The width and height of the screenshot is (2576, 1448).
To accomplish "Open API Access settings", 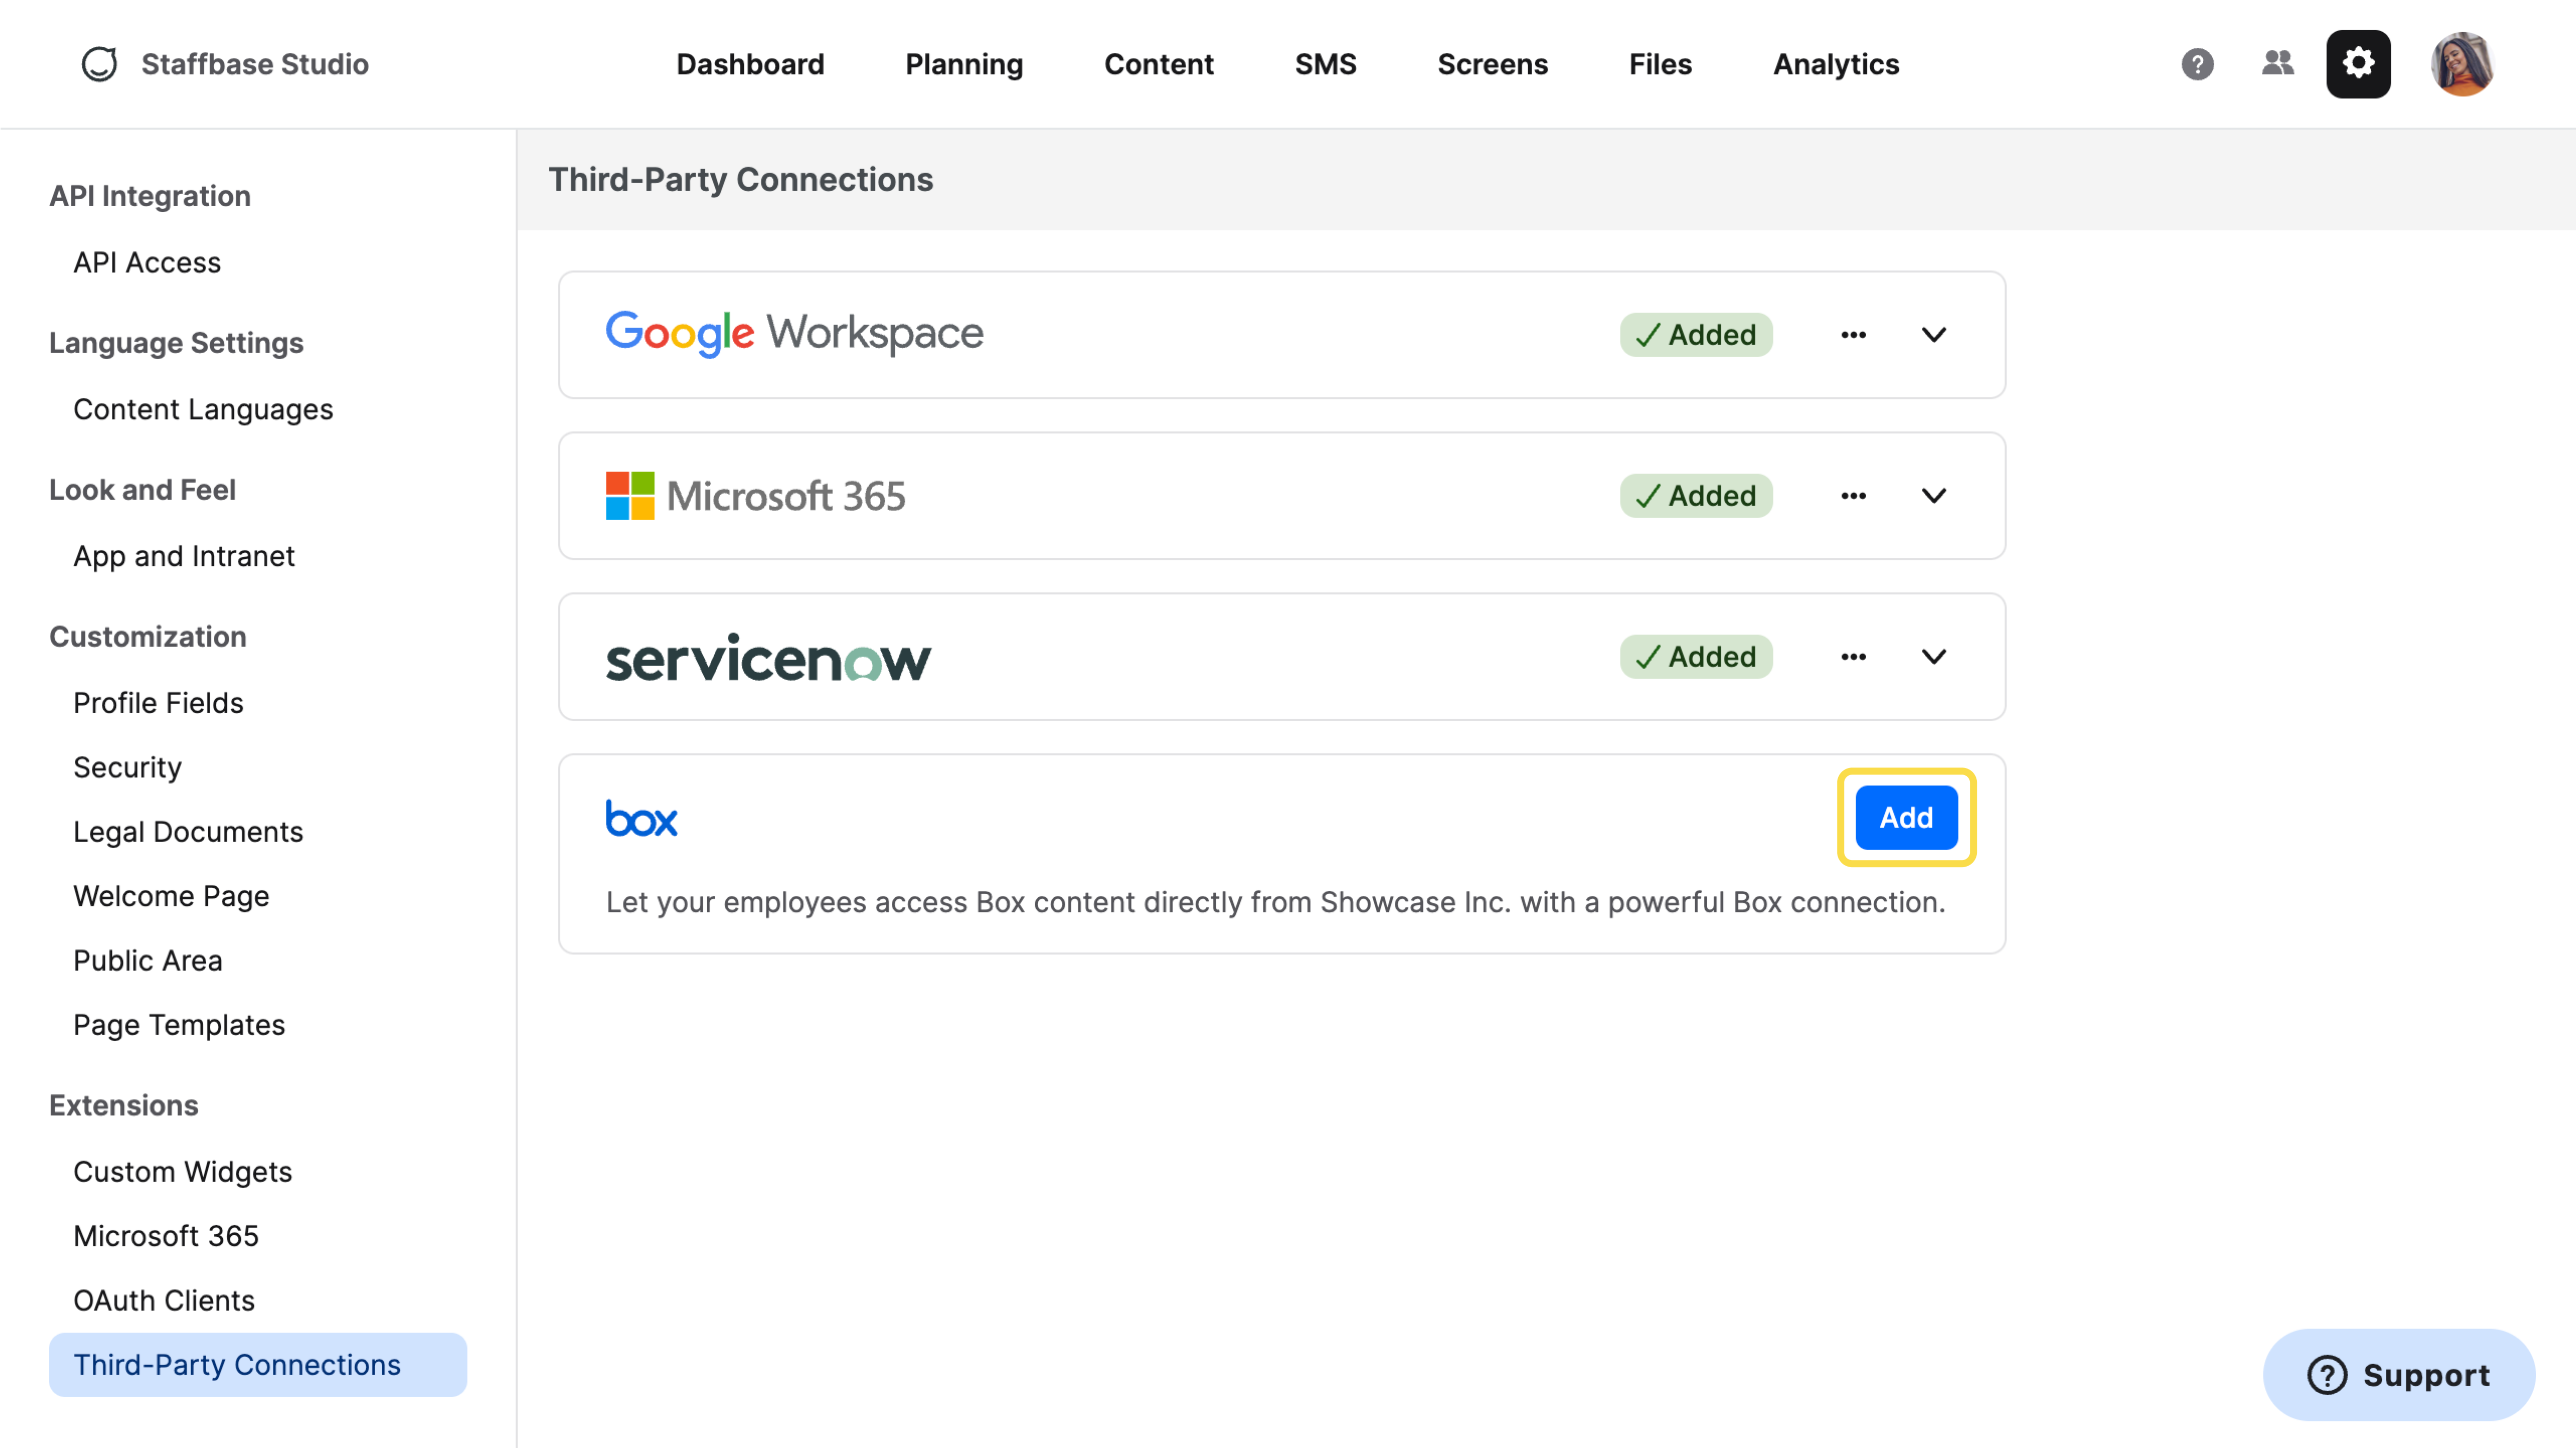I will [147, 262].
